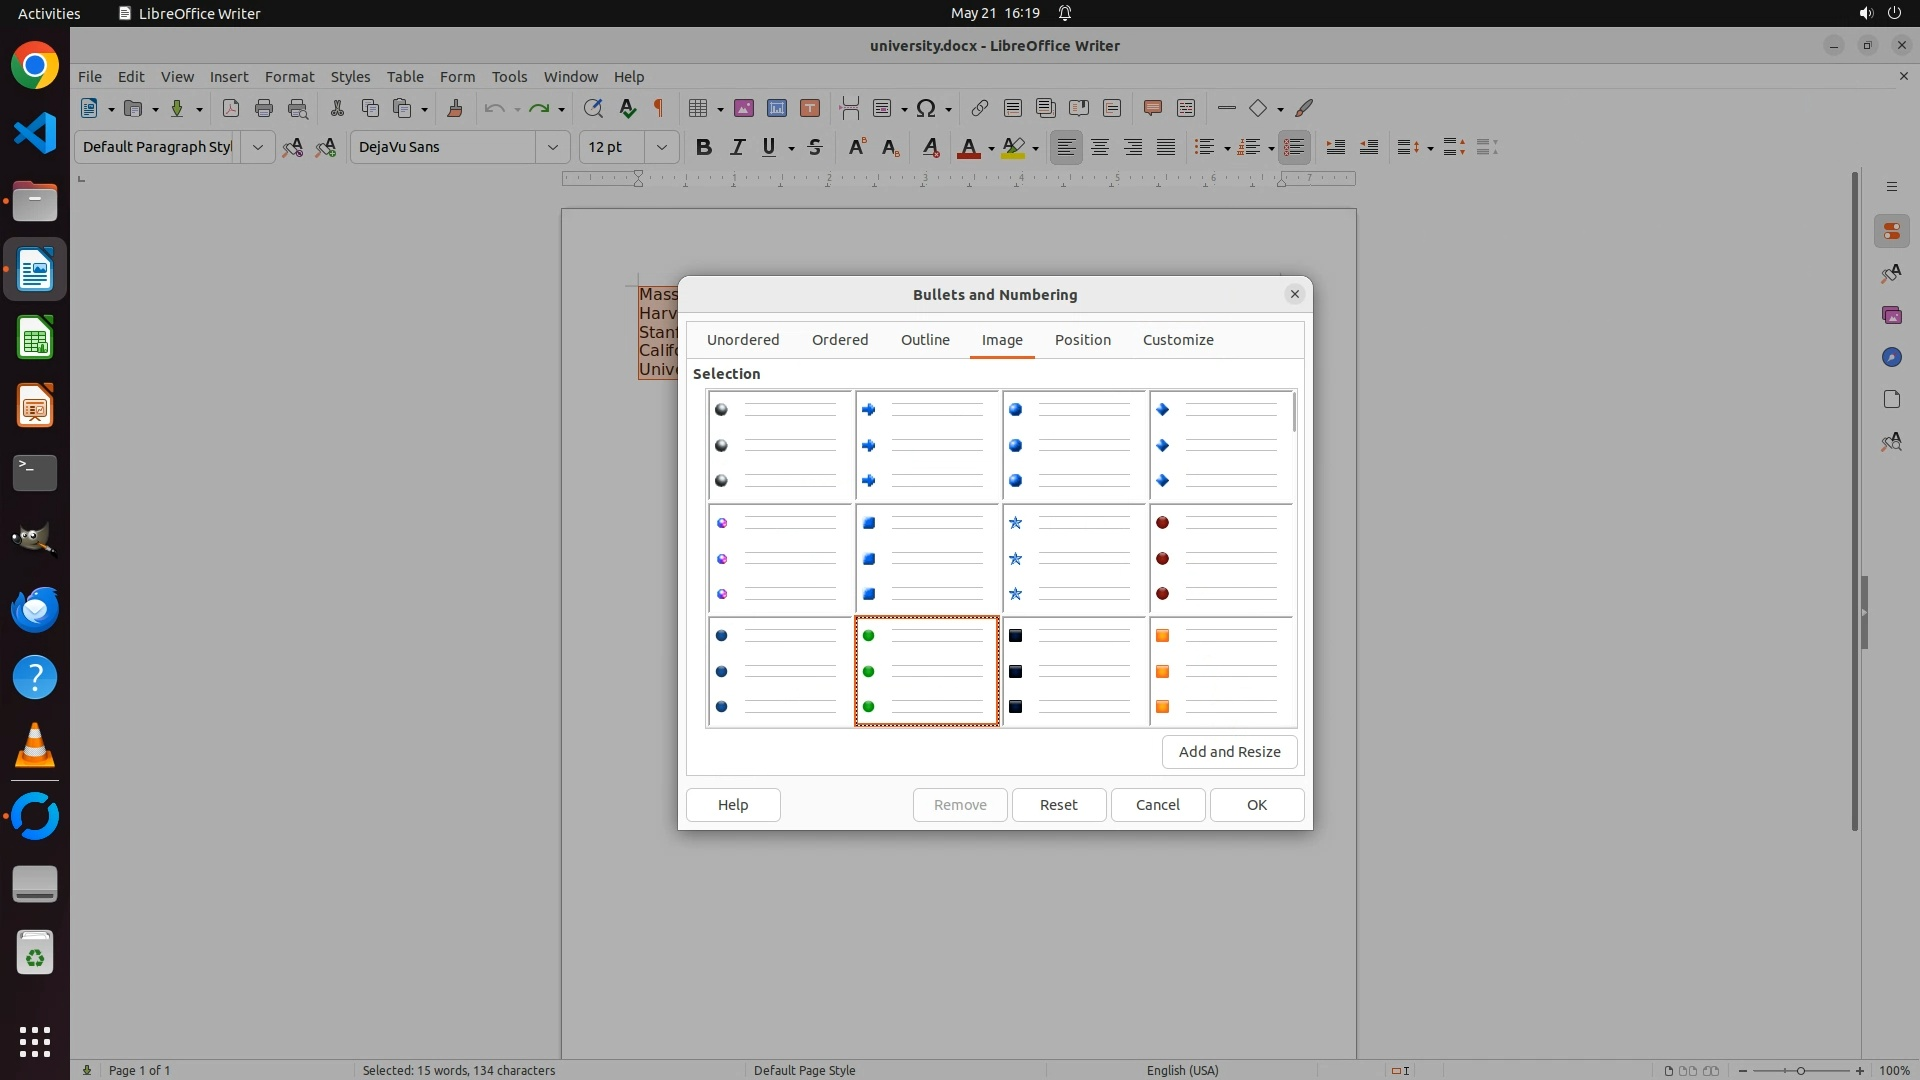
Task: Open the font name dropdown list
Action: pos(552,147)
